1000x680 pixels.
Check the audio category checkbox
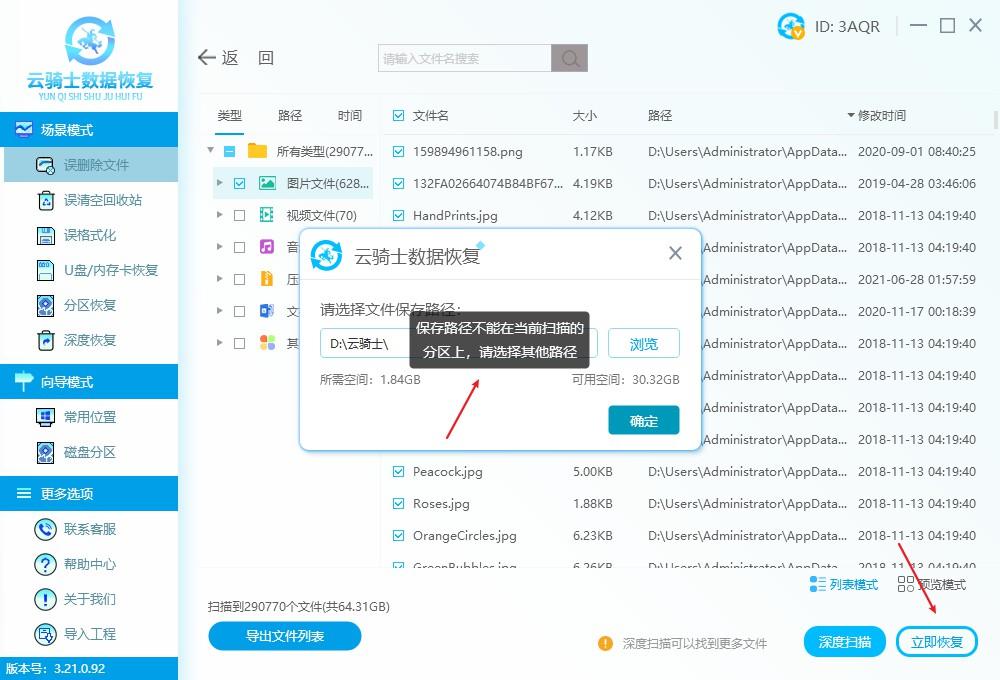pos(240,248)
